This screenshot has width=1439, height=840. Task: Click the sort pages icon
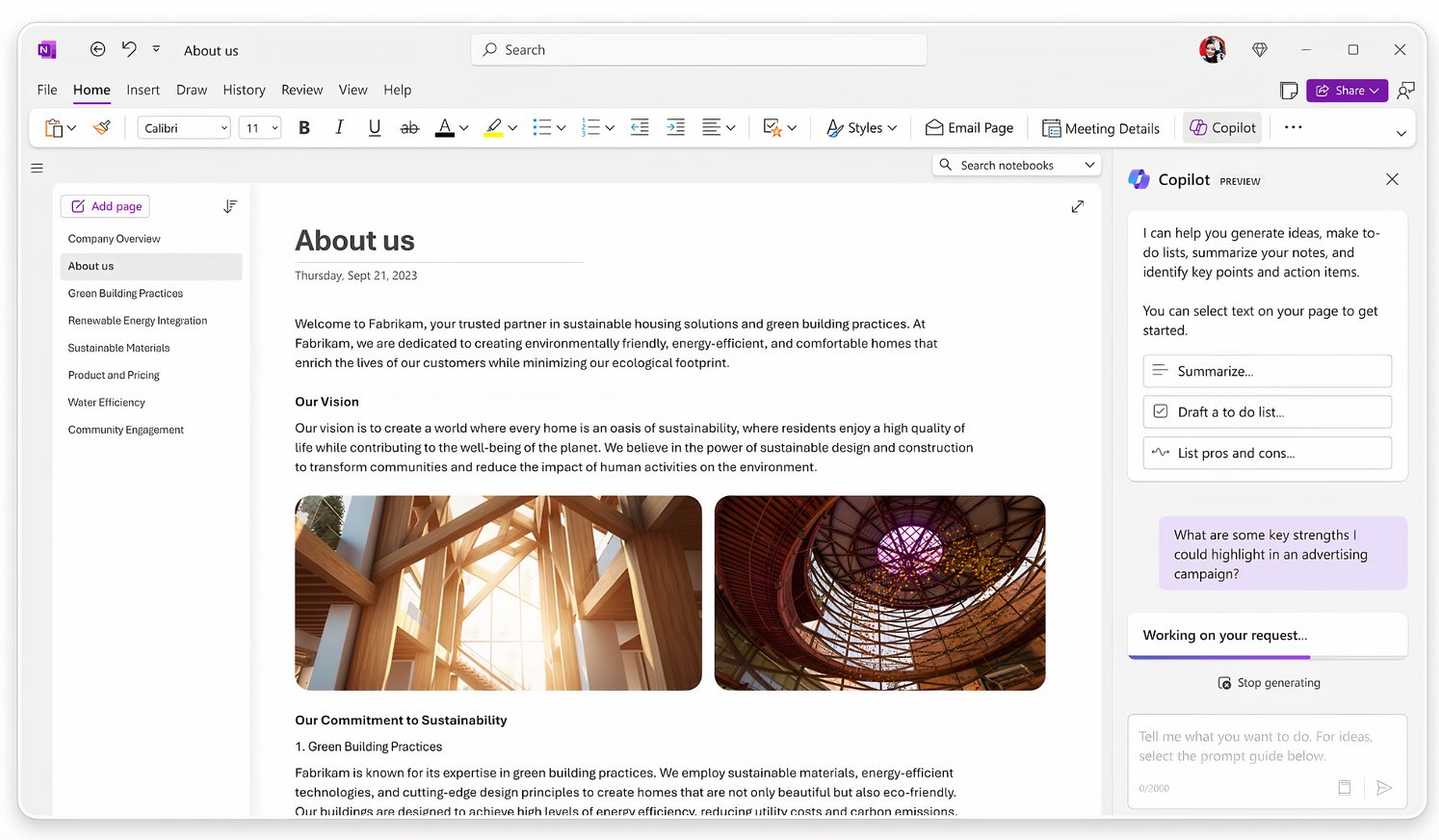[230, 206]
